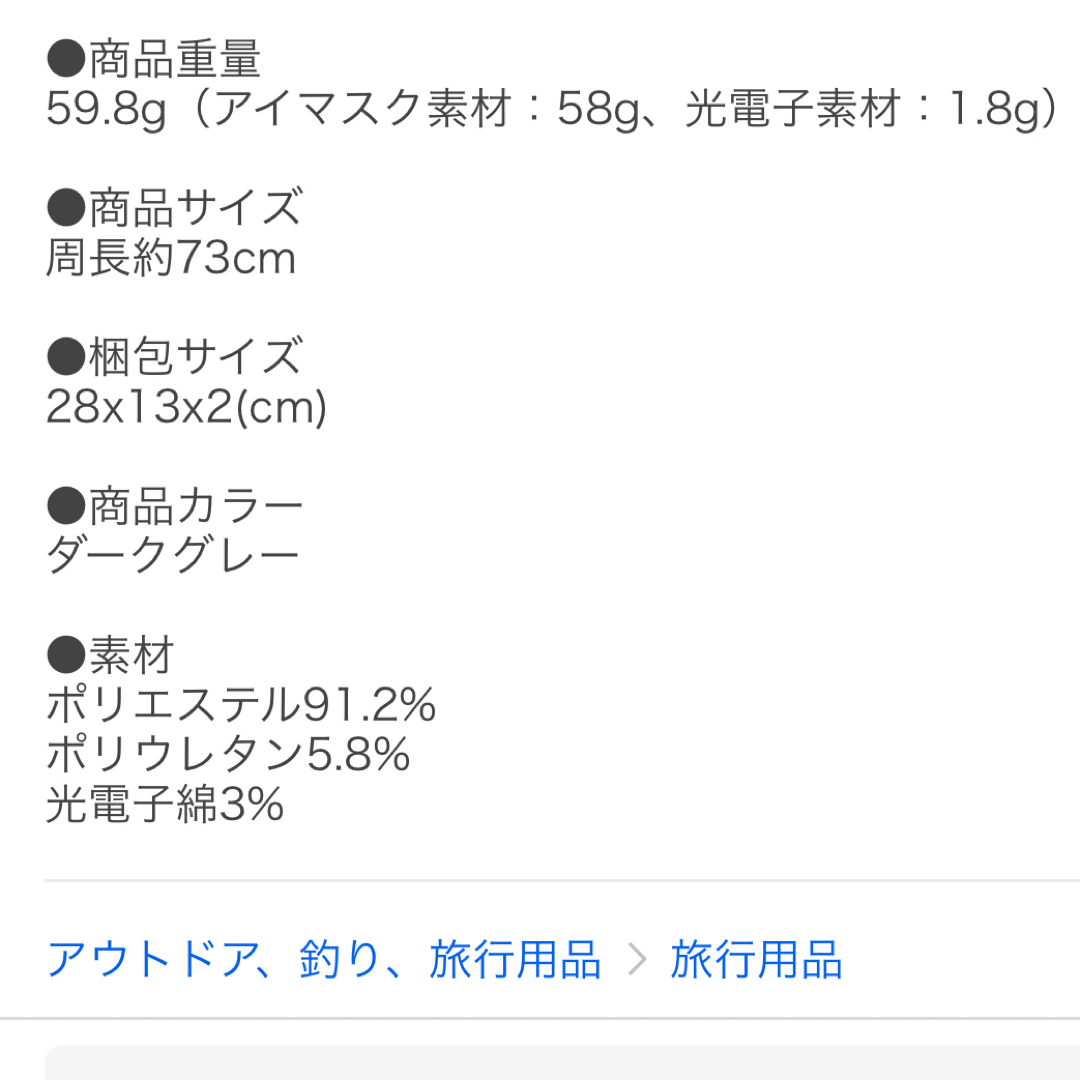Select the 光電子綿3% material line
The height and width of the screenshot is (1080, 1080).
(x=165, y=804)
